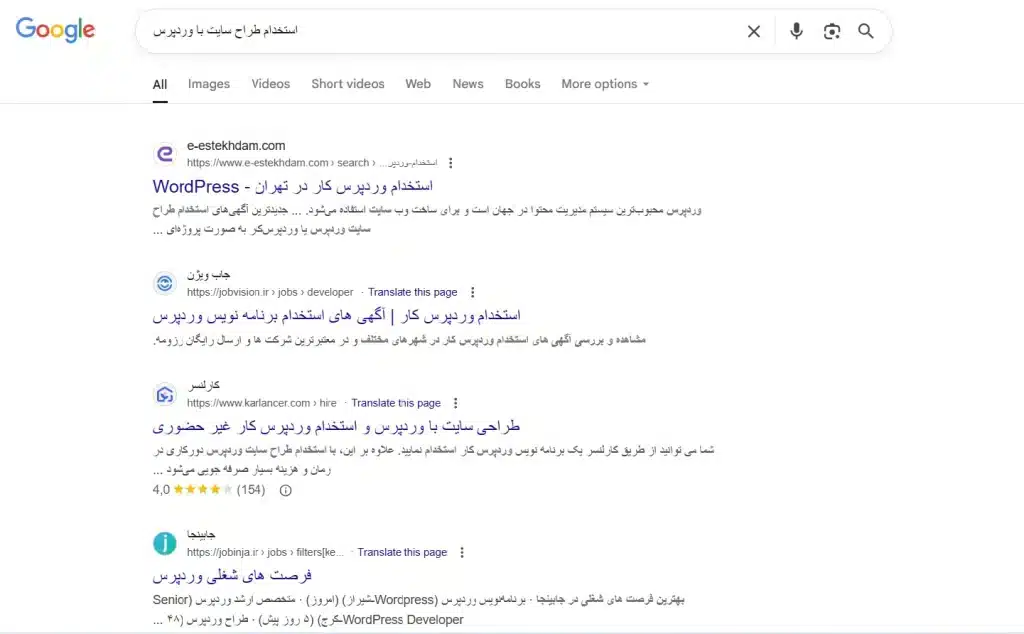Image resolution: width=1024 pixels, height=634 pixels.
Task: Switch to the Videos tab
Action: coord(270,84)
